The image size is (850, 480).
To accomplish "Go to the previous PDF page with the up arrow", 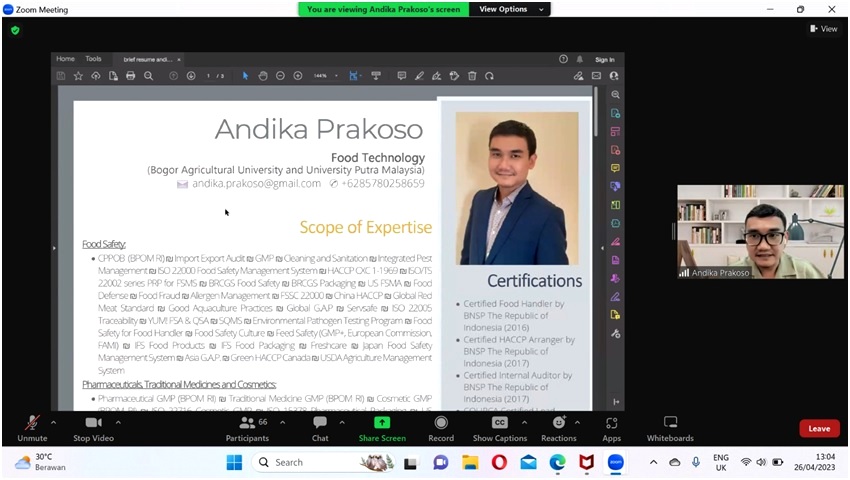I will pyautogui.click(x=173, y=76).
